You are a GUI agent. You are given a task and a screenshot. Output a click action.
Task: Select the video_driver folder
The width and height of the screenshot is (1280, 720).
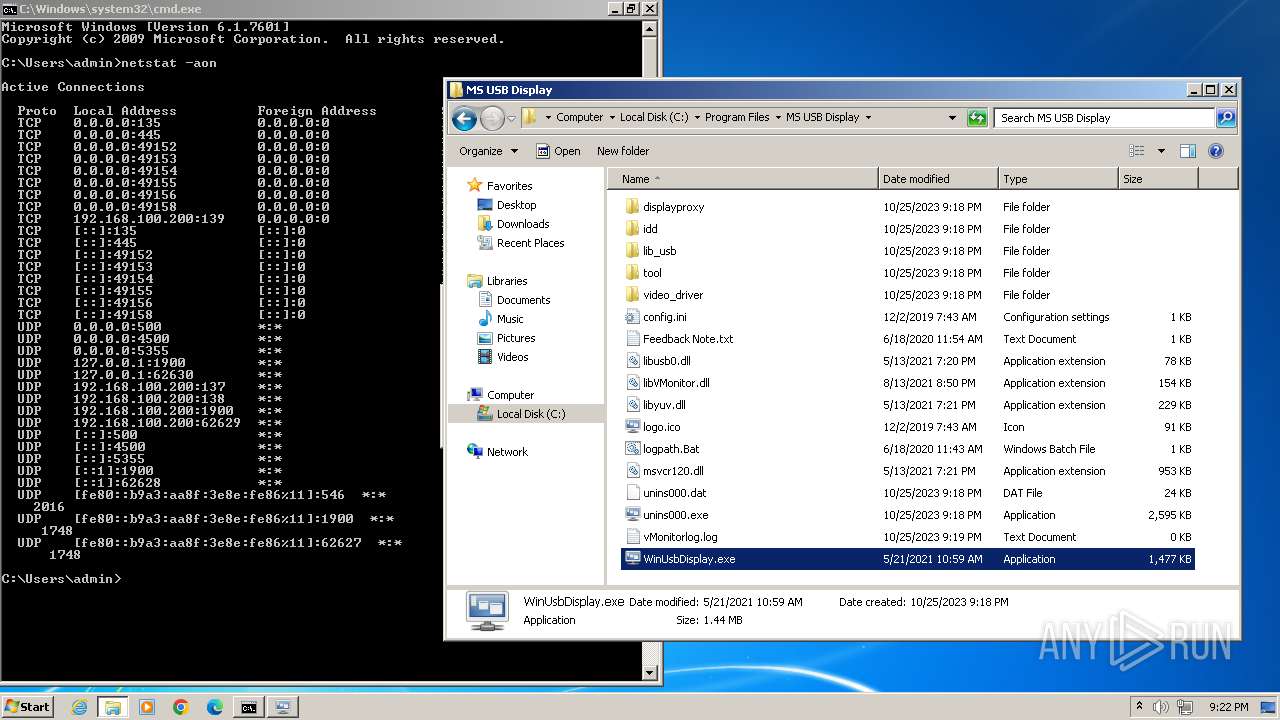click(673, 295)
